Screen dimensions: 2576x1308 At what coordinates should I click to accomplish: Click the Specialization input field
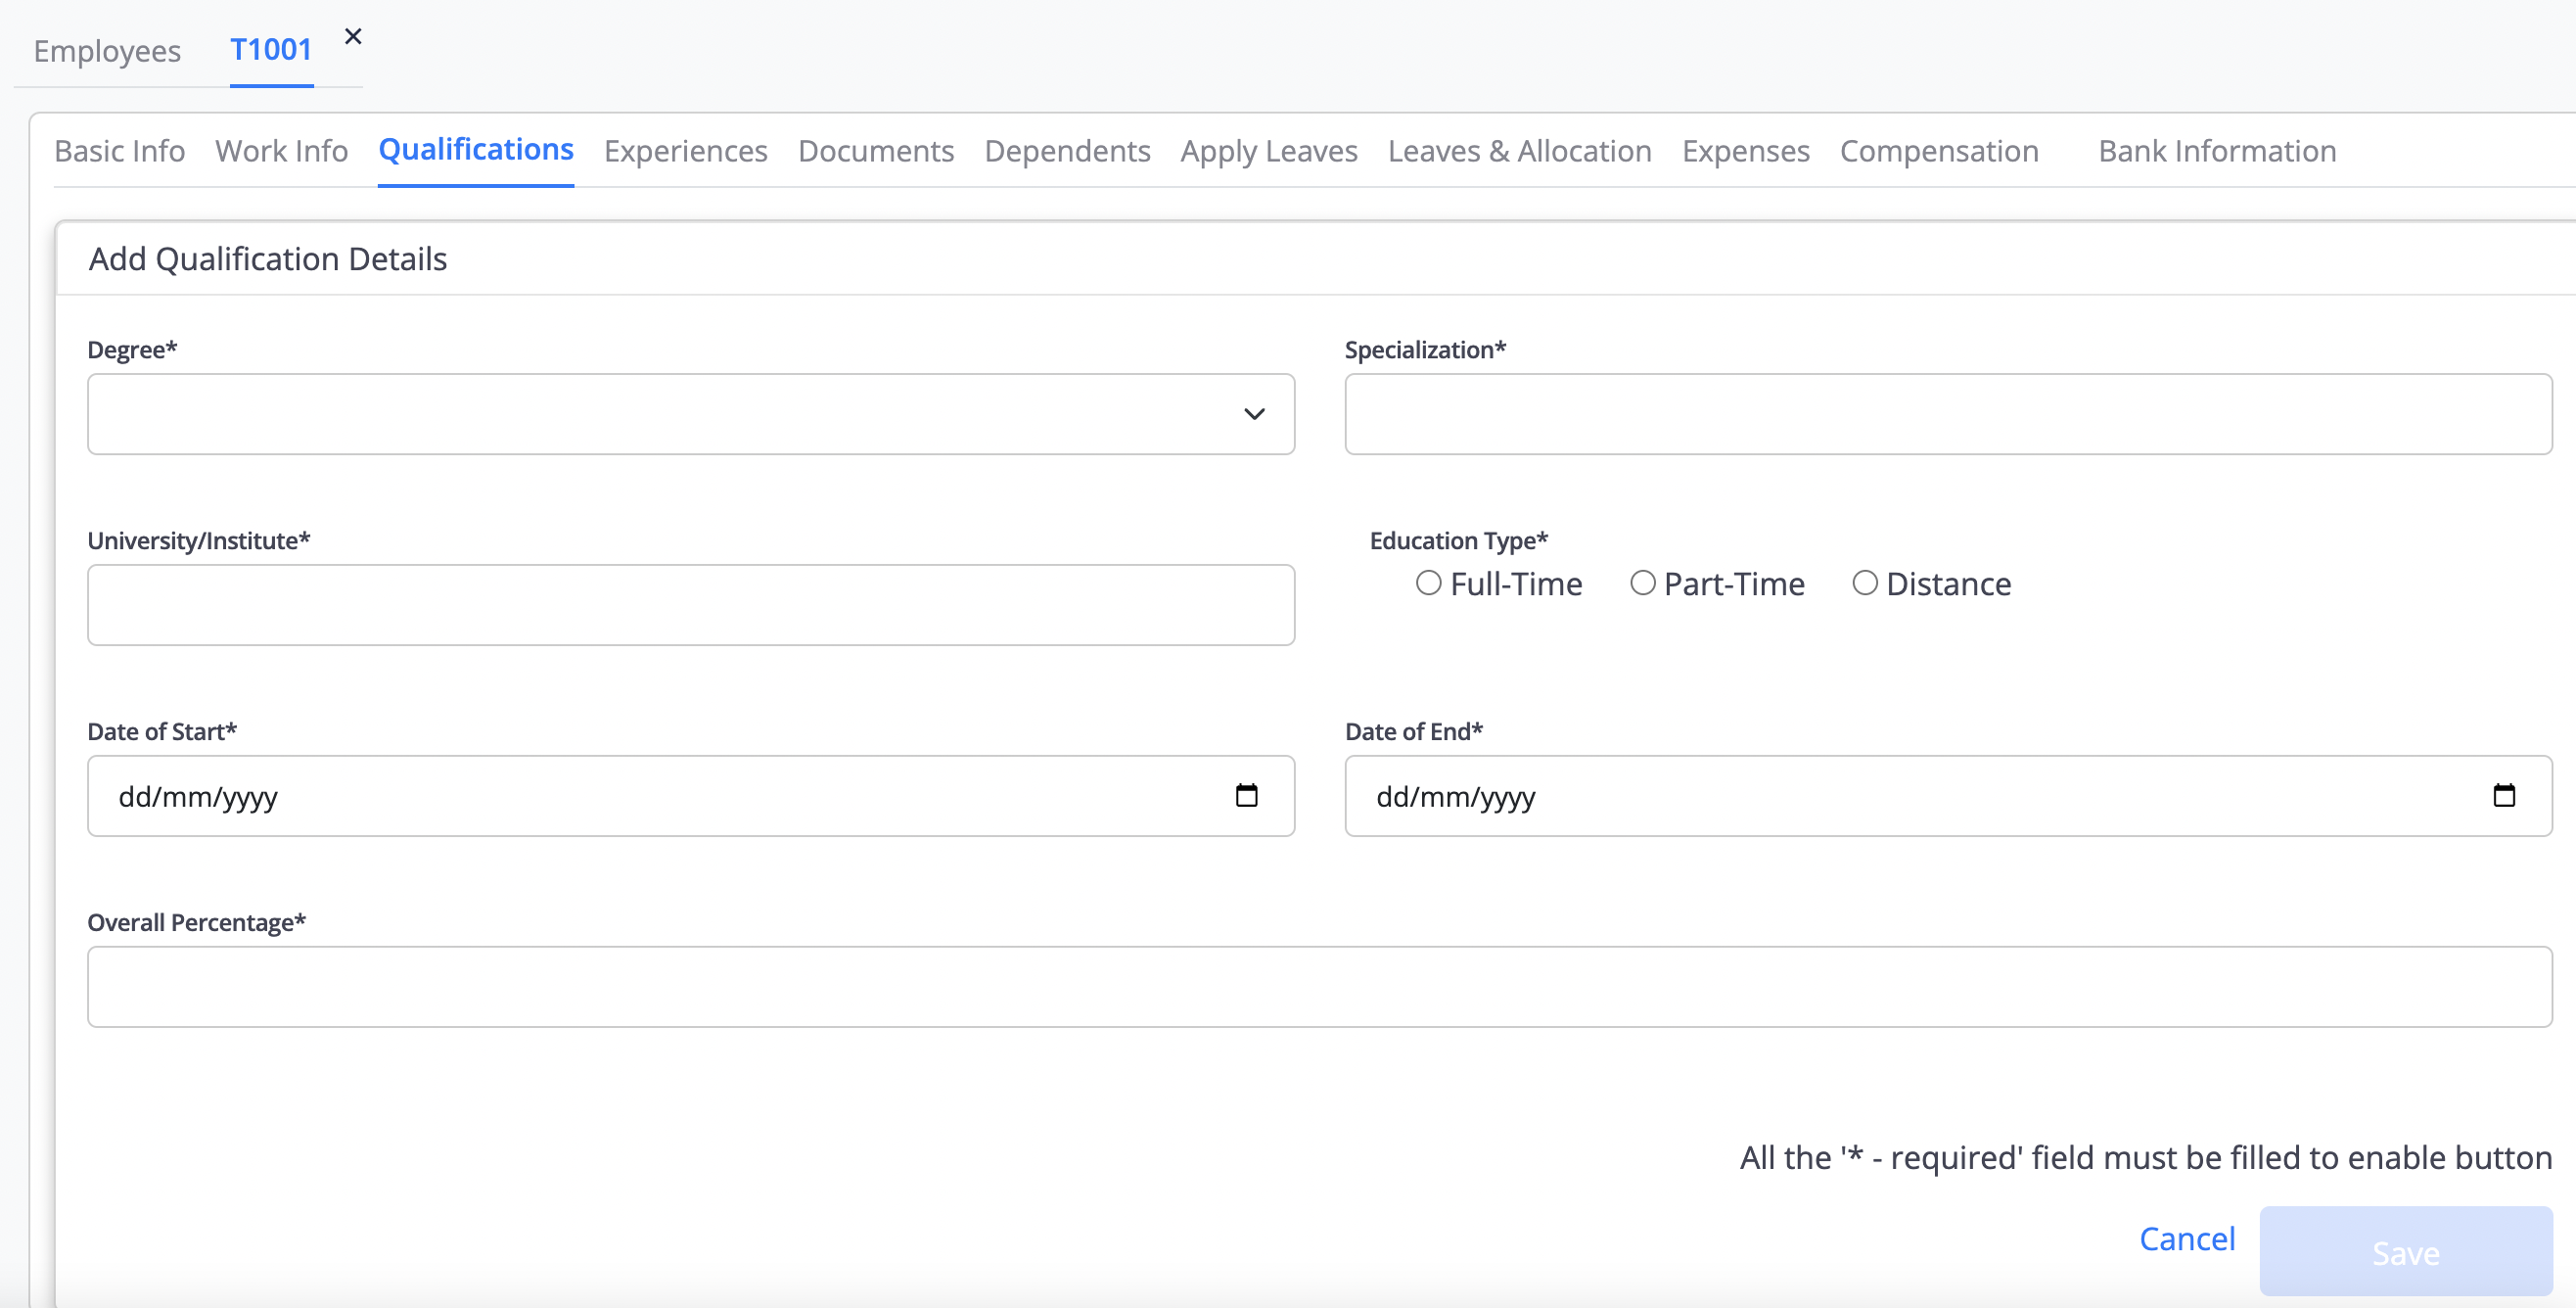[x=1947, y=414]
